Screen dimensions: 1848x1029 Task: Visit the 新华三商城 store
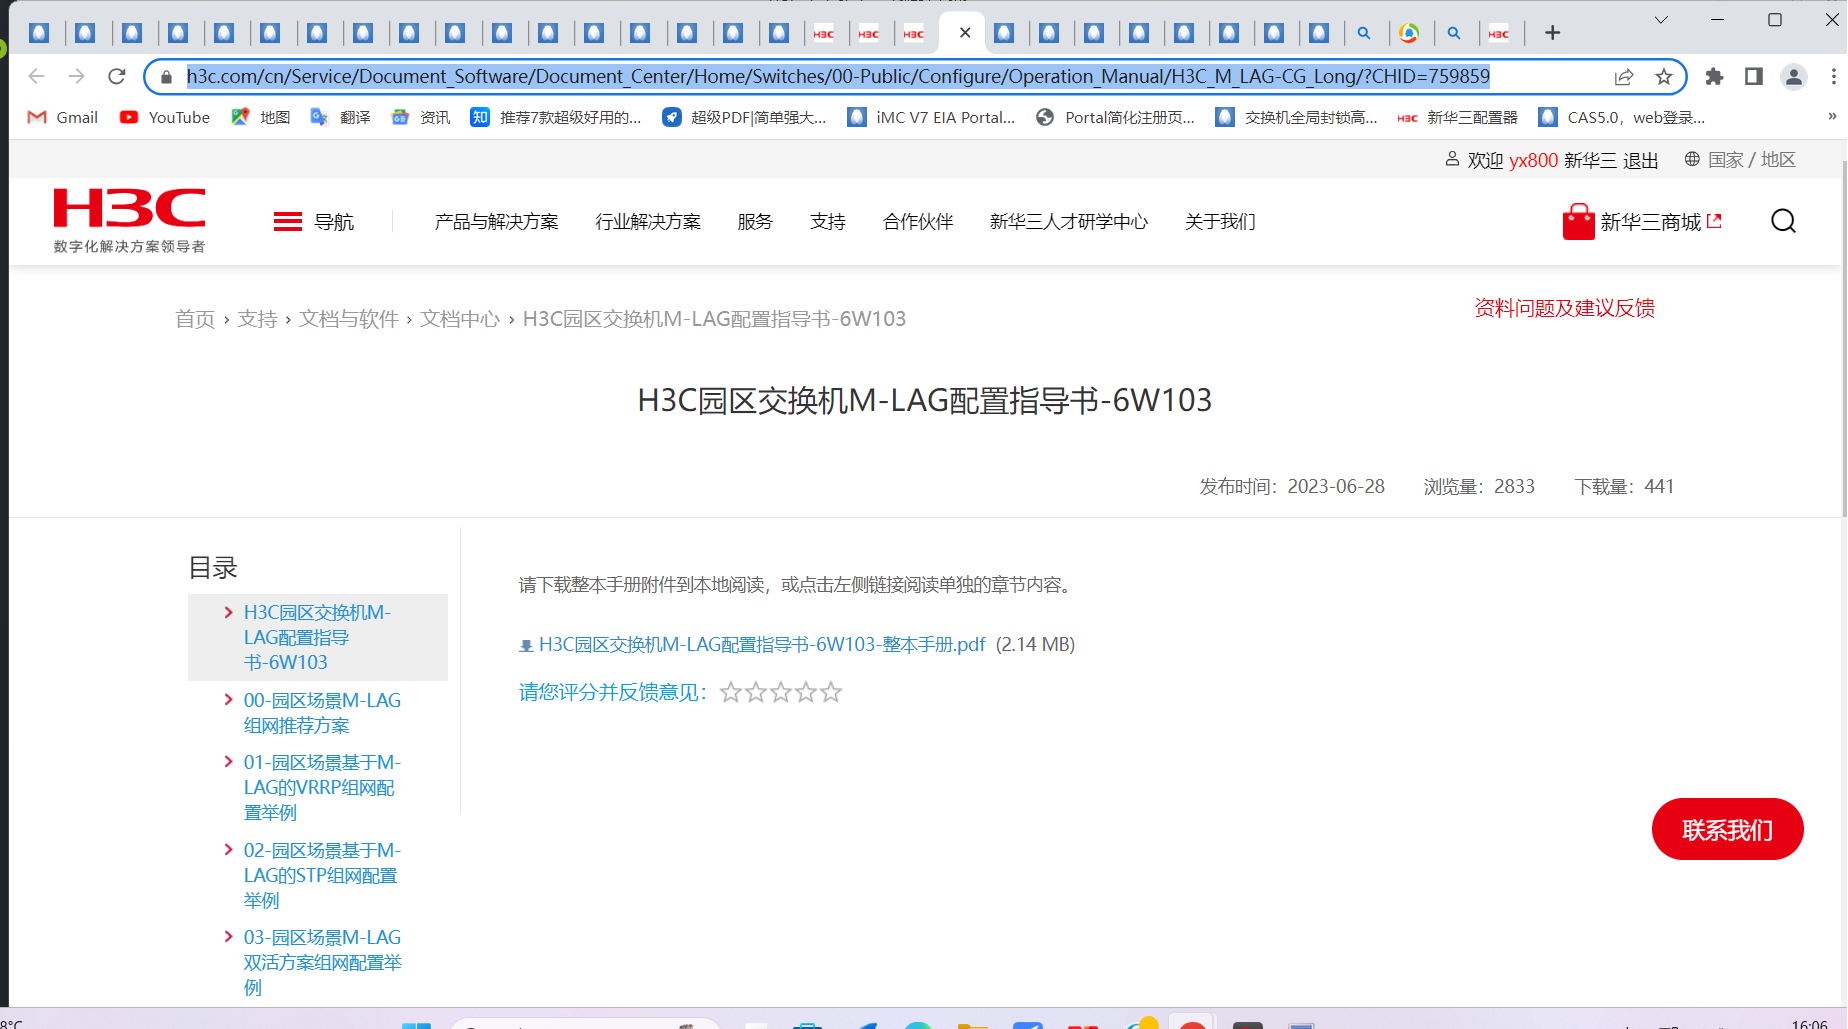click(x=1642, y=221)
